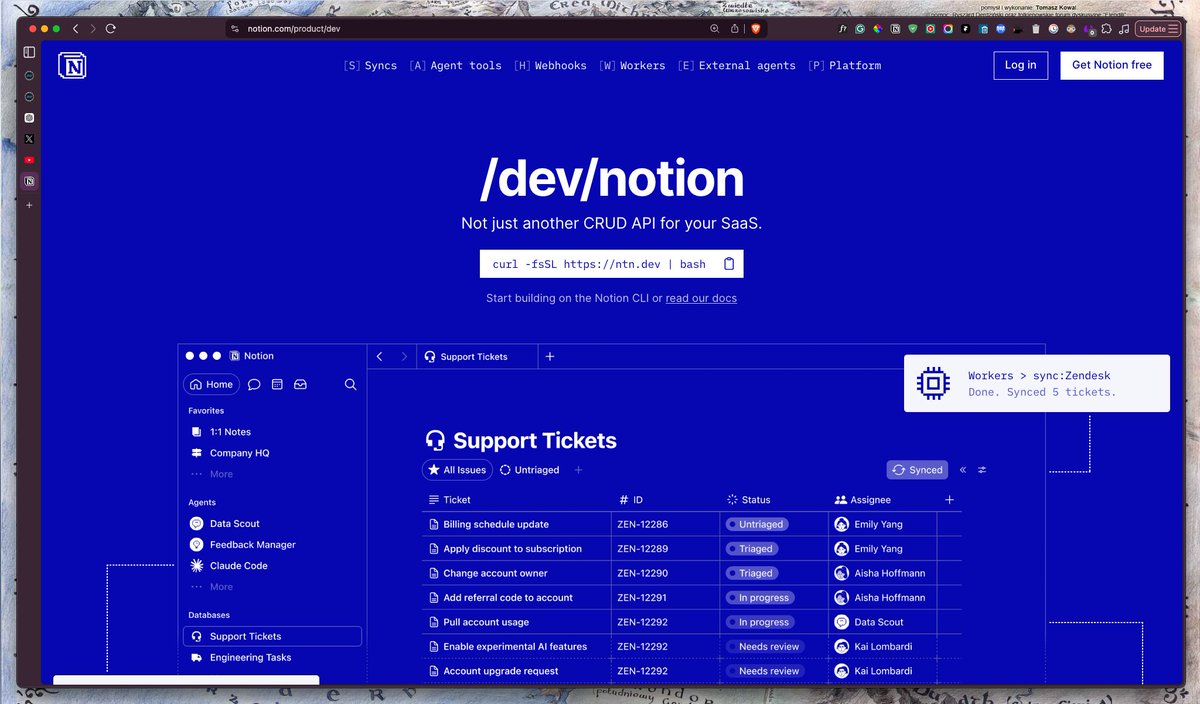Open the media control music note icon
This screenshot has height=704, width=1200.
(1124, 29)
